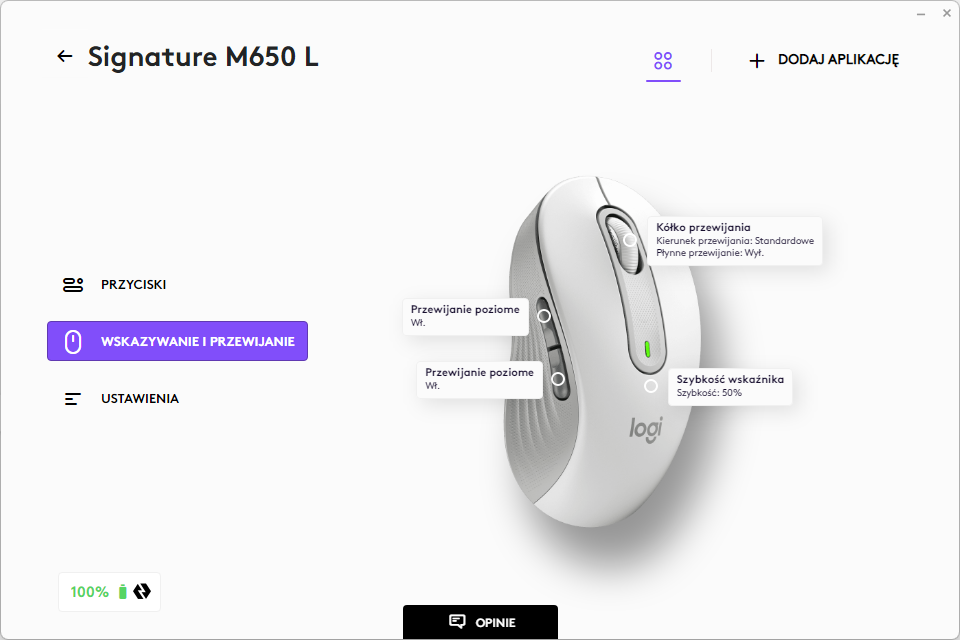Open the Szybkość wskaźnika speed label

point(730,385)
